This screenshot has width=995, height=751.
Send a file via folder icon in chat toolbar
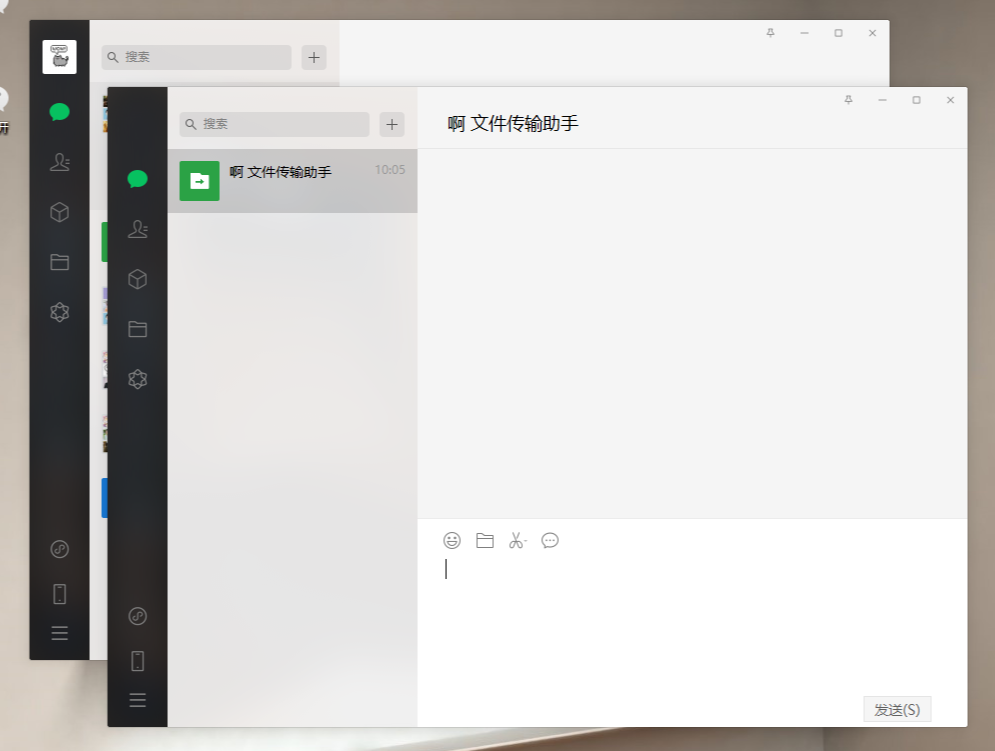pos(485,540)
